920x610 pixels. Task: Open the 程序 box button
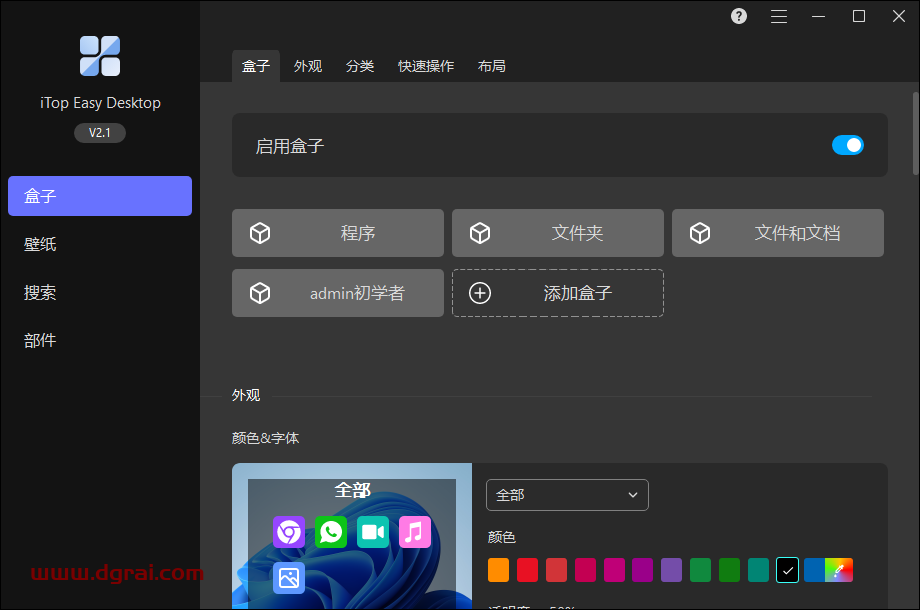[338, 233]
